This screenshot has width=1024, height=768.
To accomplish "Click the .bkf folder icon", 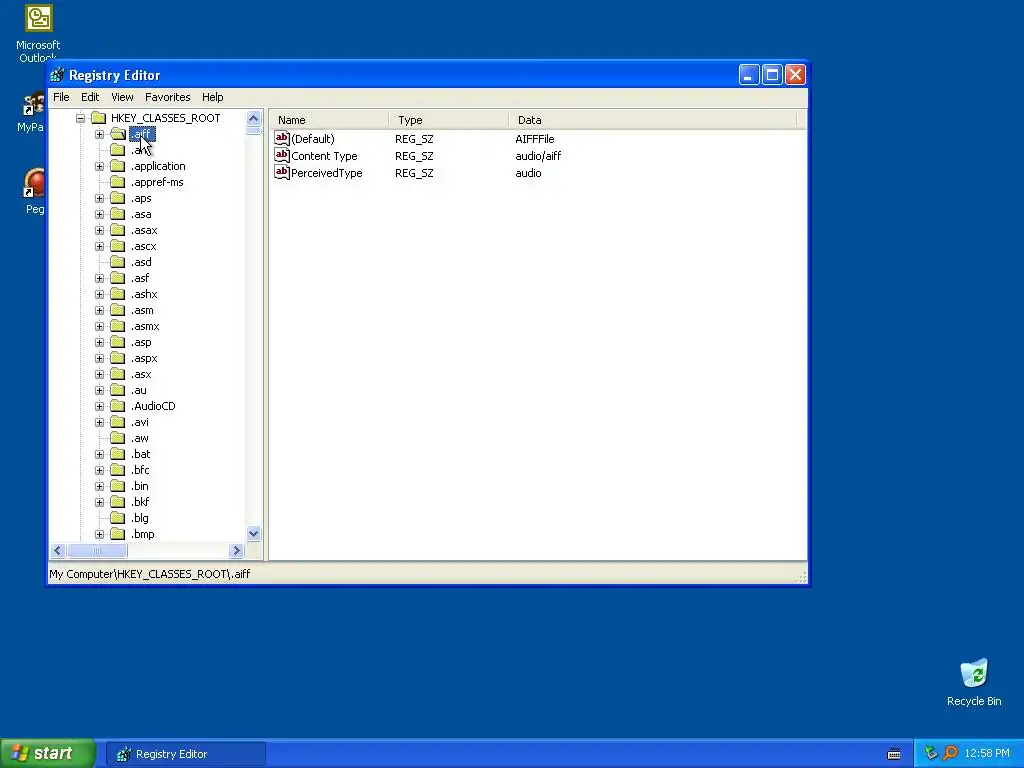I will click(118, 502).
